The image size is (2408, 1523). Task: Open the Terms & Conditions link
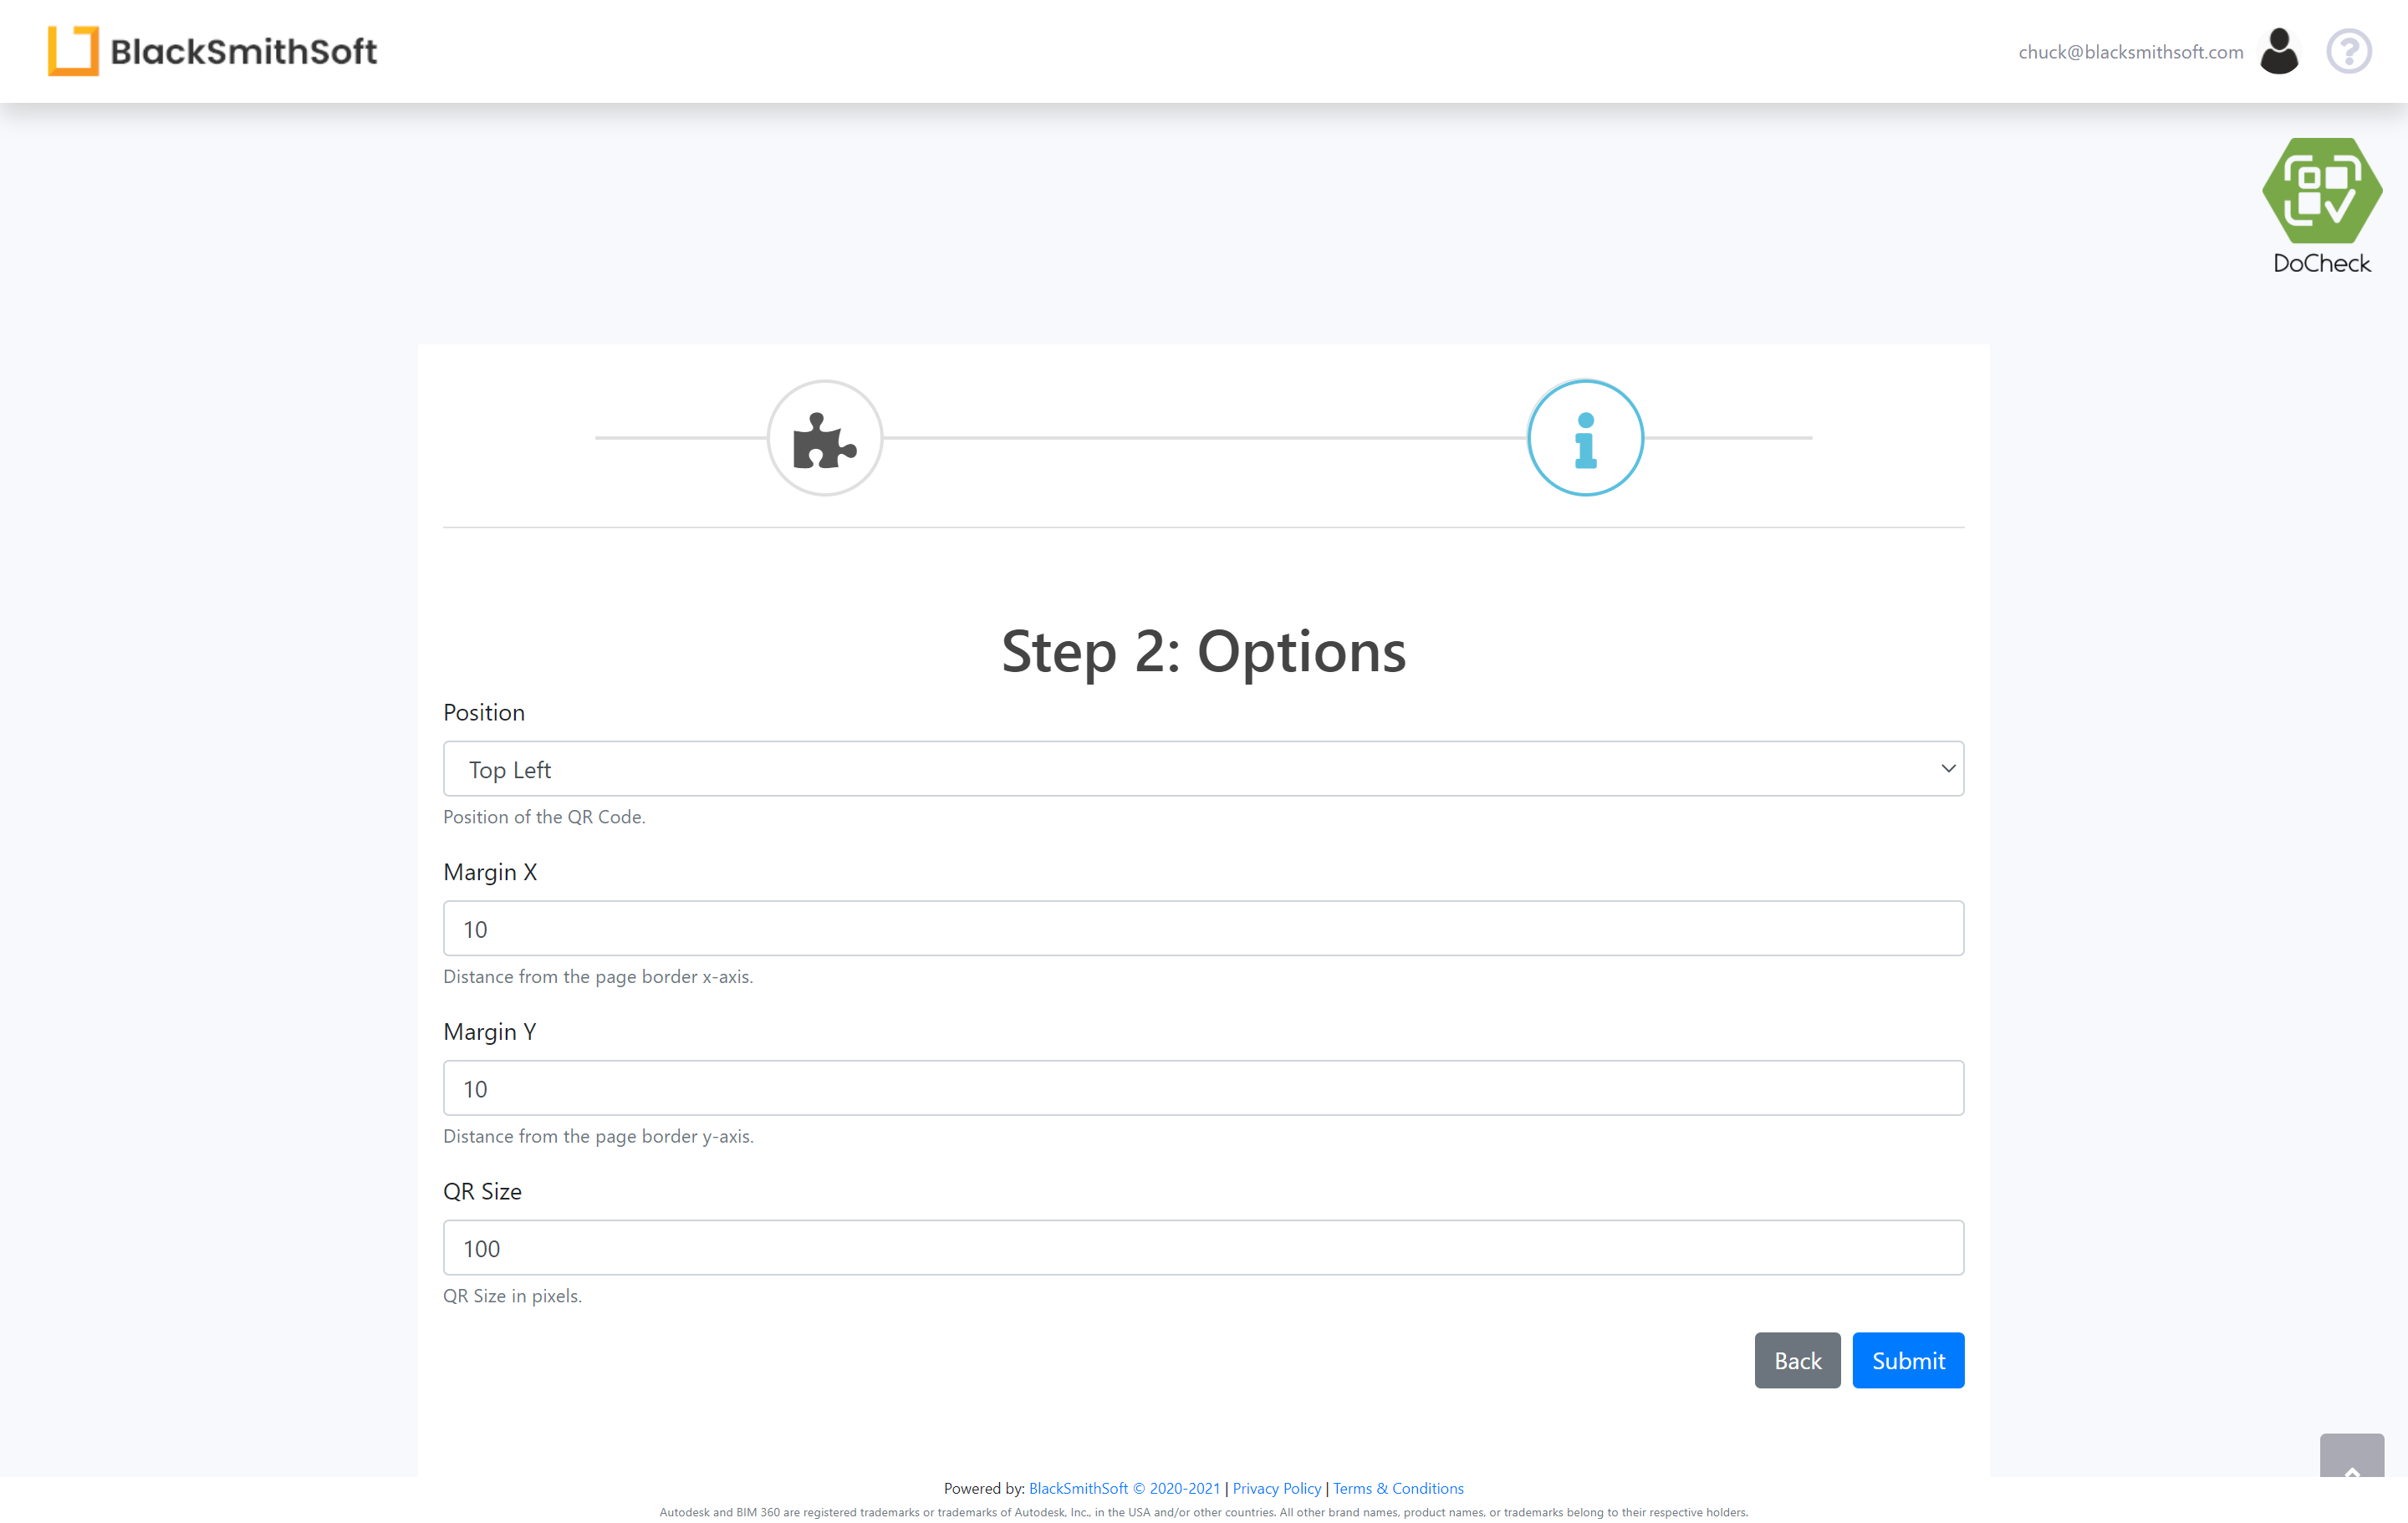point(1398,1488)
